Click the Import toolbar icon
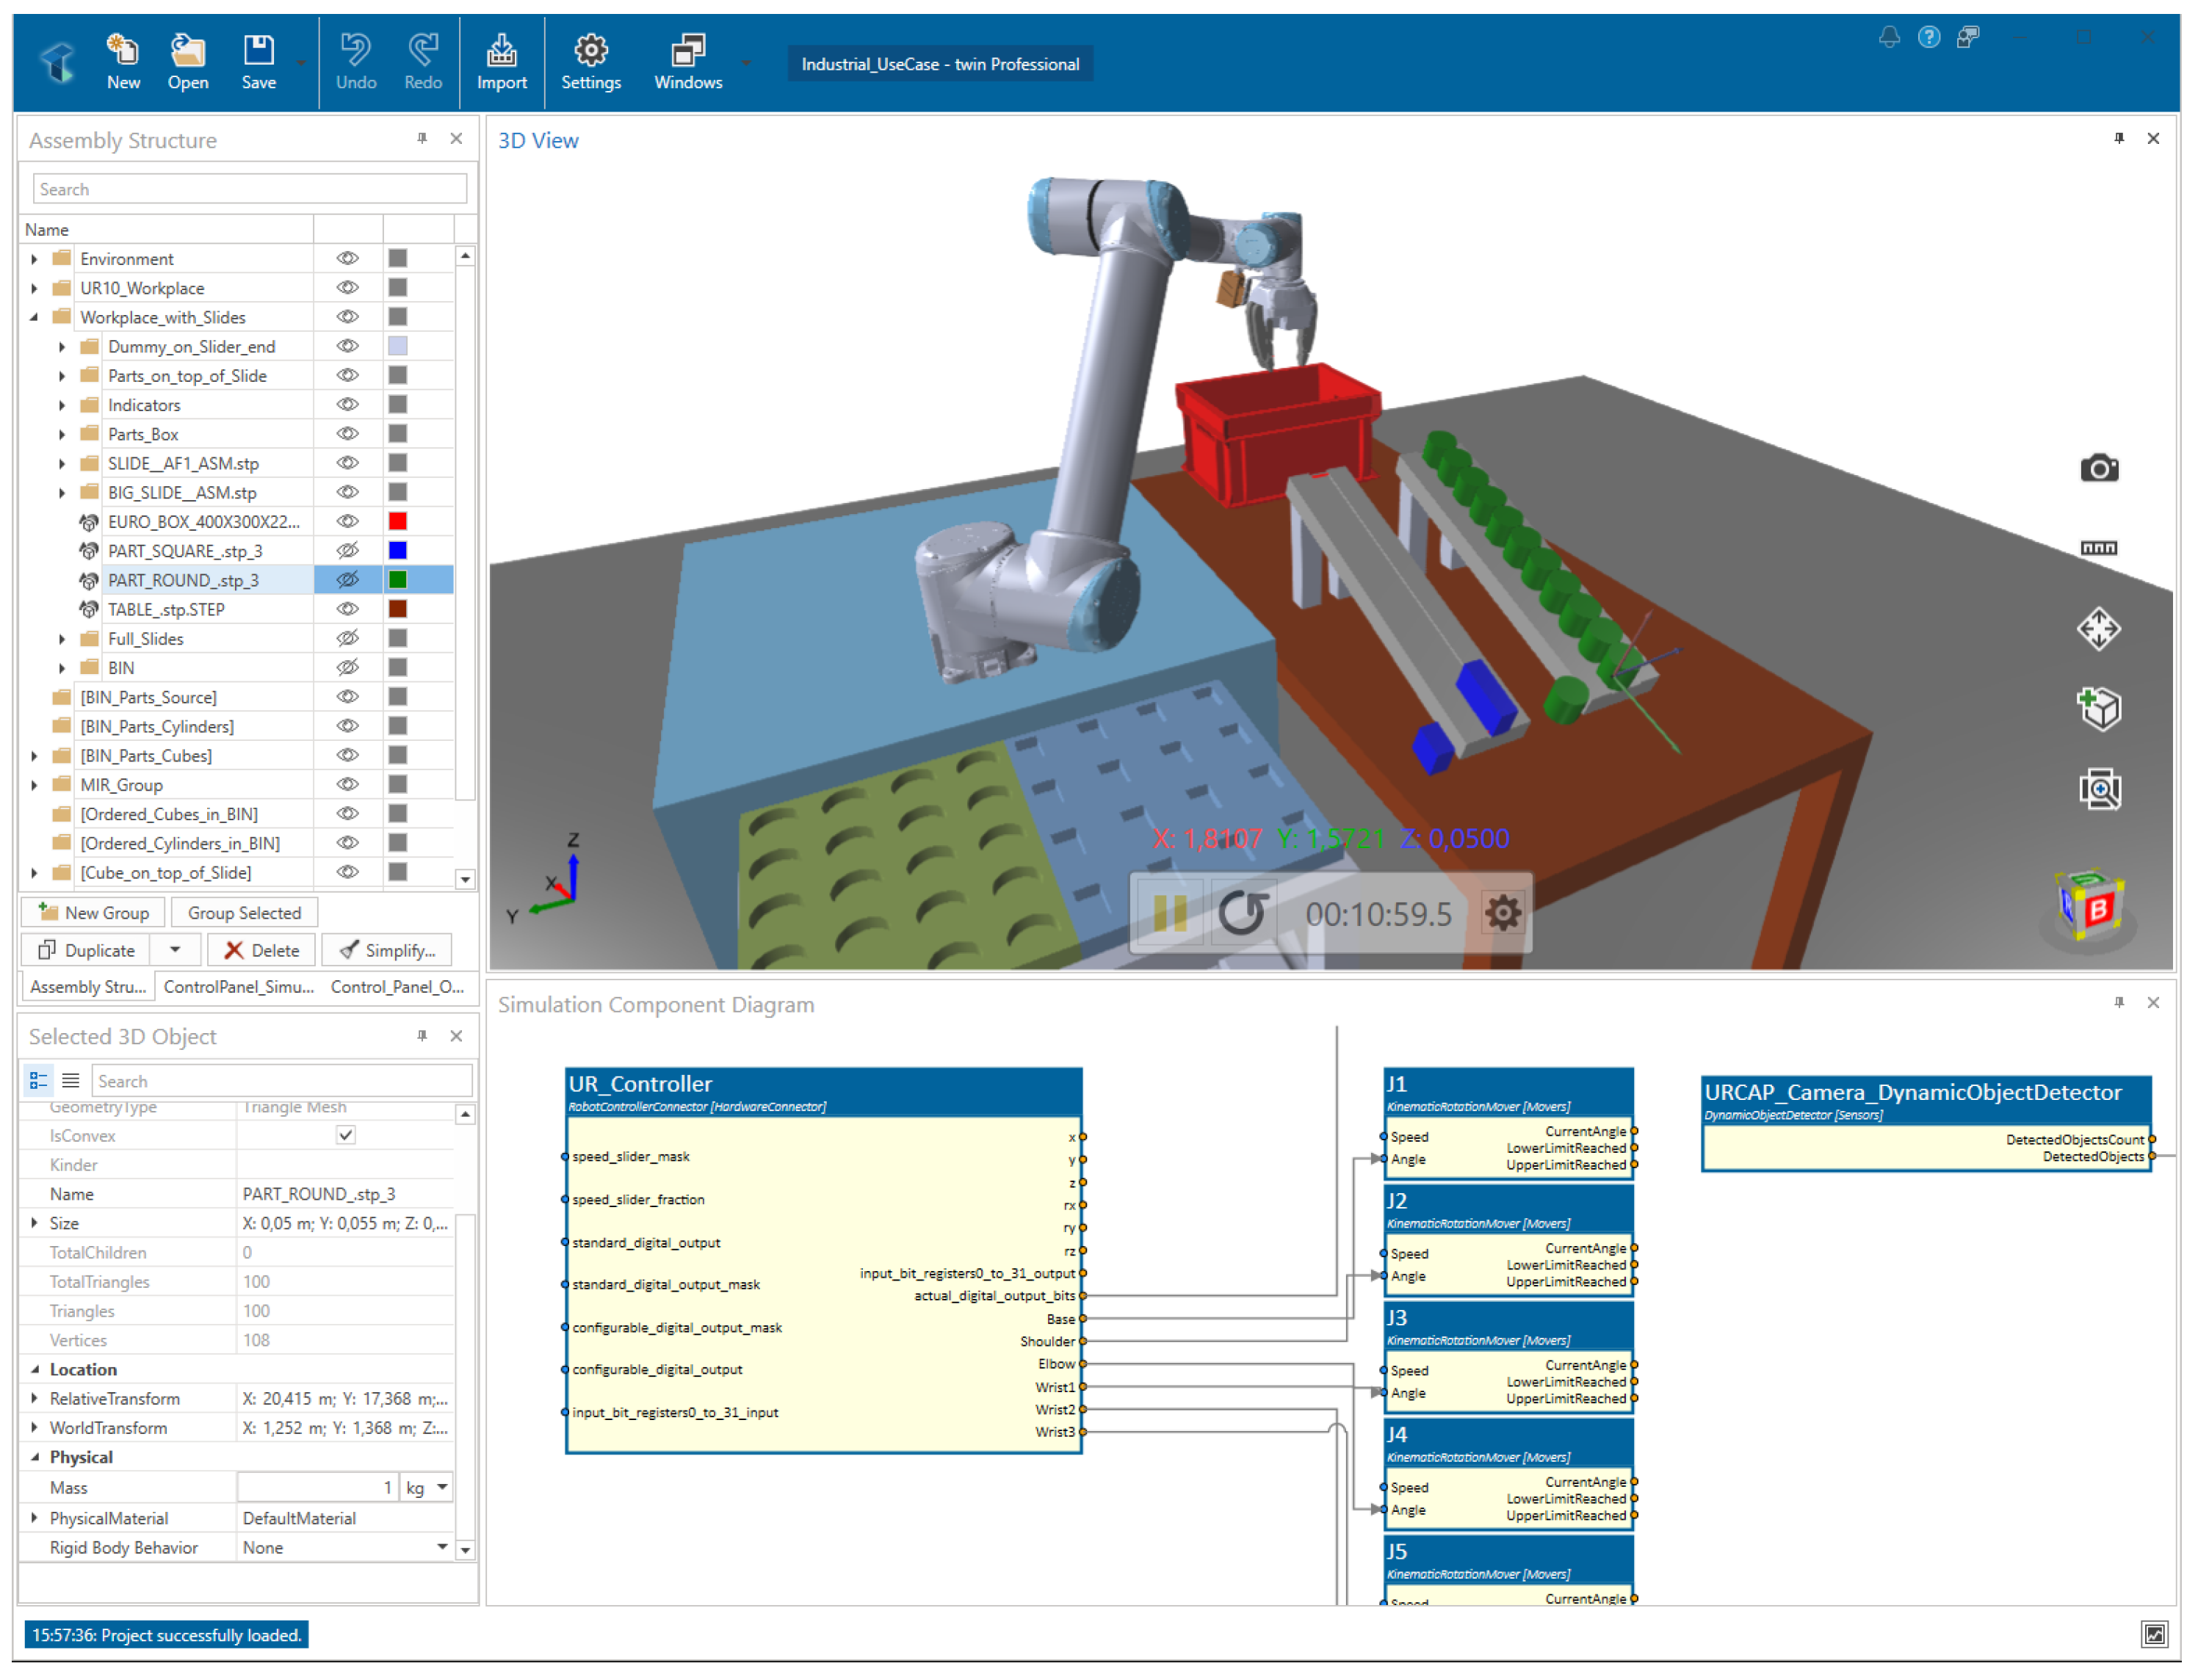This screenshot has height=1680, width=2198. (x=501, y=62)
